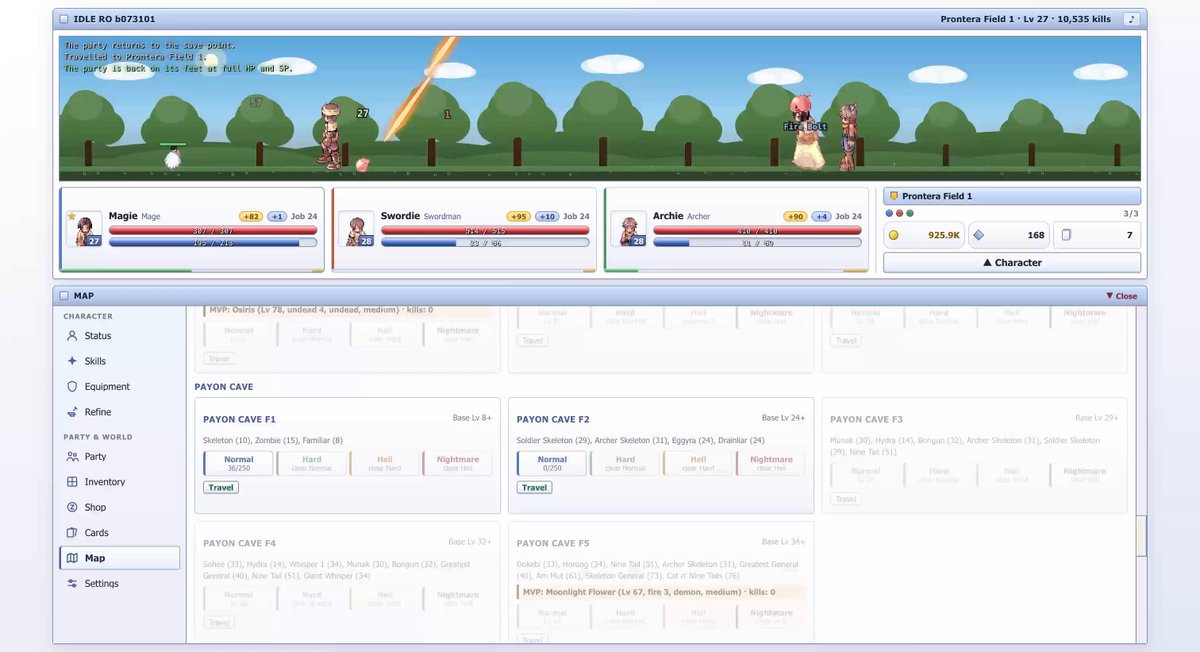Open Settings from the sidebar
The height and width of the screenshot is (652, 1200).
click(x=120, y=583)
